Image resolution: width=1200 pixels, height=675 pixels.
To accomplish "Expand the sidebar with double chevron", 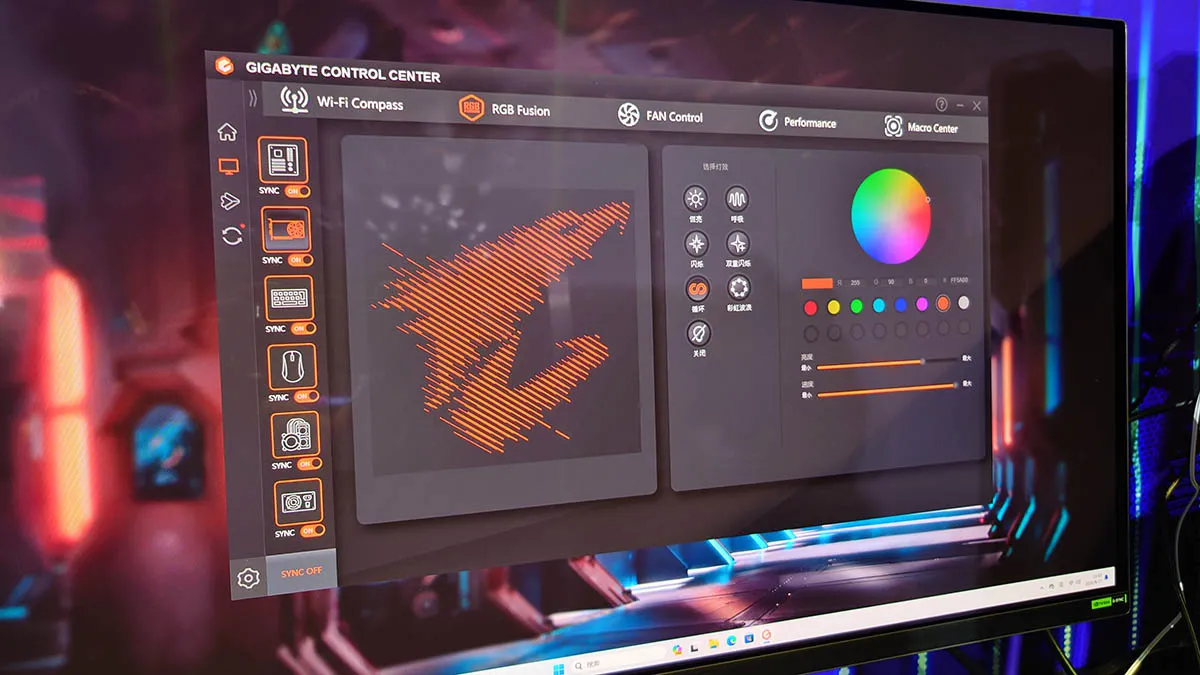I will tap(253, 97).
